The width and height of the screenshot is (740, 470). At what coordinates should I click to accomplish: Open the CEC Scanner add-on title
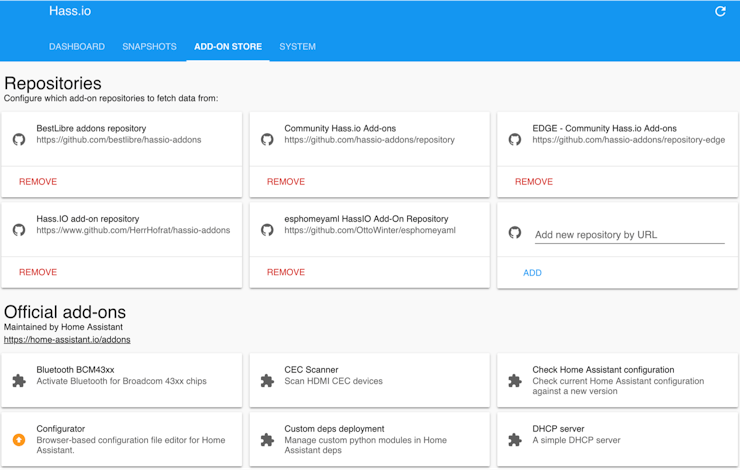pos(311,369)
